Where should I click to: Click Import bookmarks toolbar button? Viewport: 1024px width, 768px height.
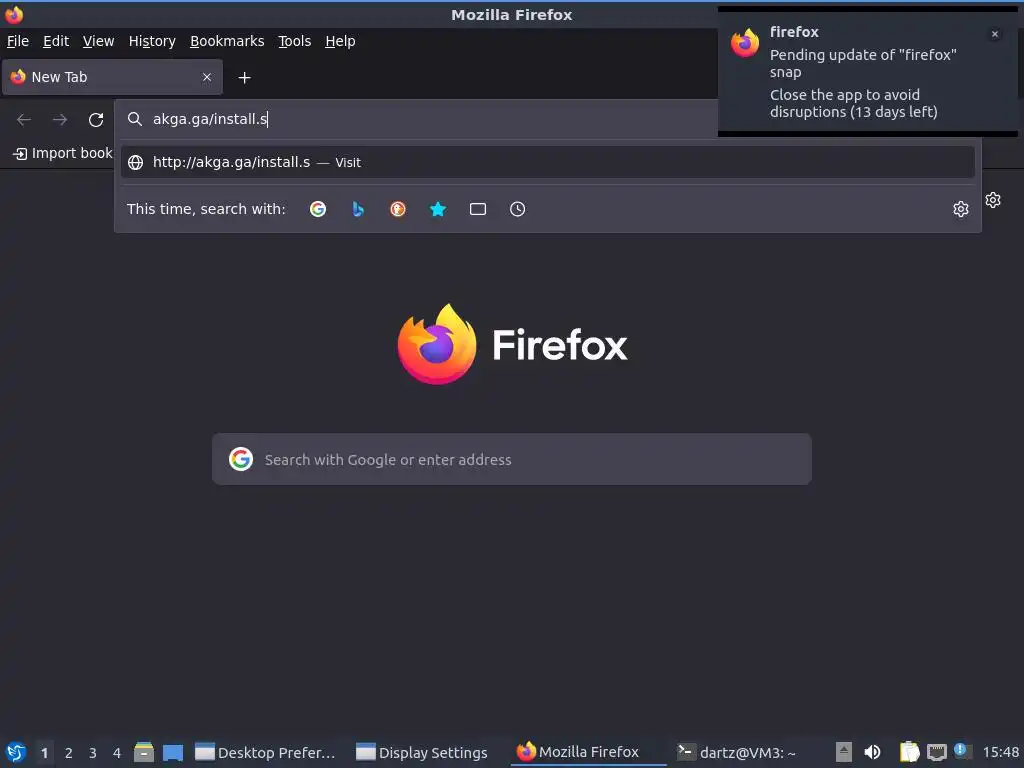(x=63, y=153)
